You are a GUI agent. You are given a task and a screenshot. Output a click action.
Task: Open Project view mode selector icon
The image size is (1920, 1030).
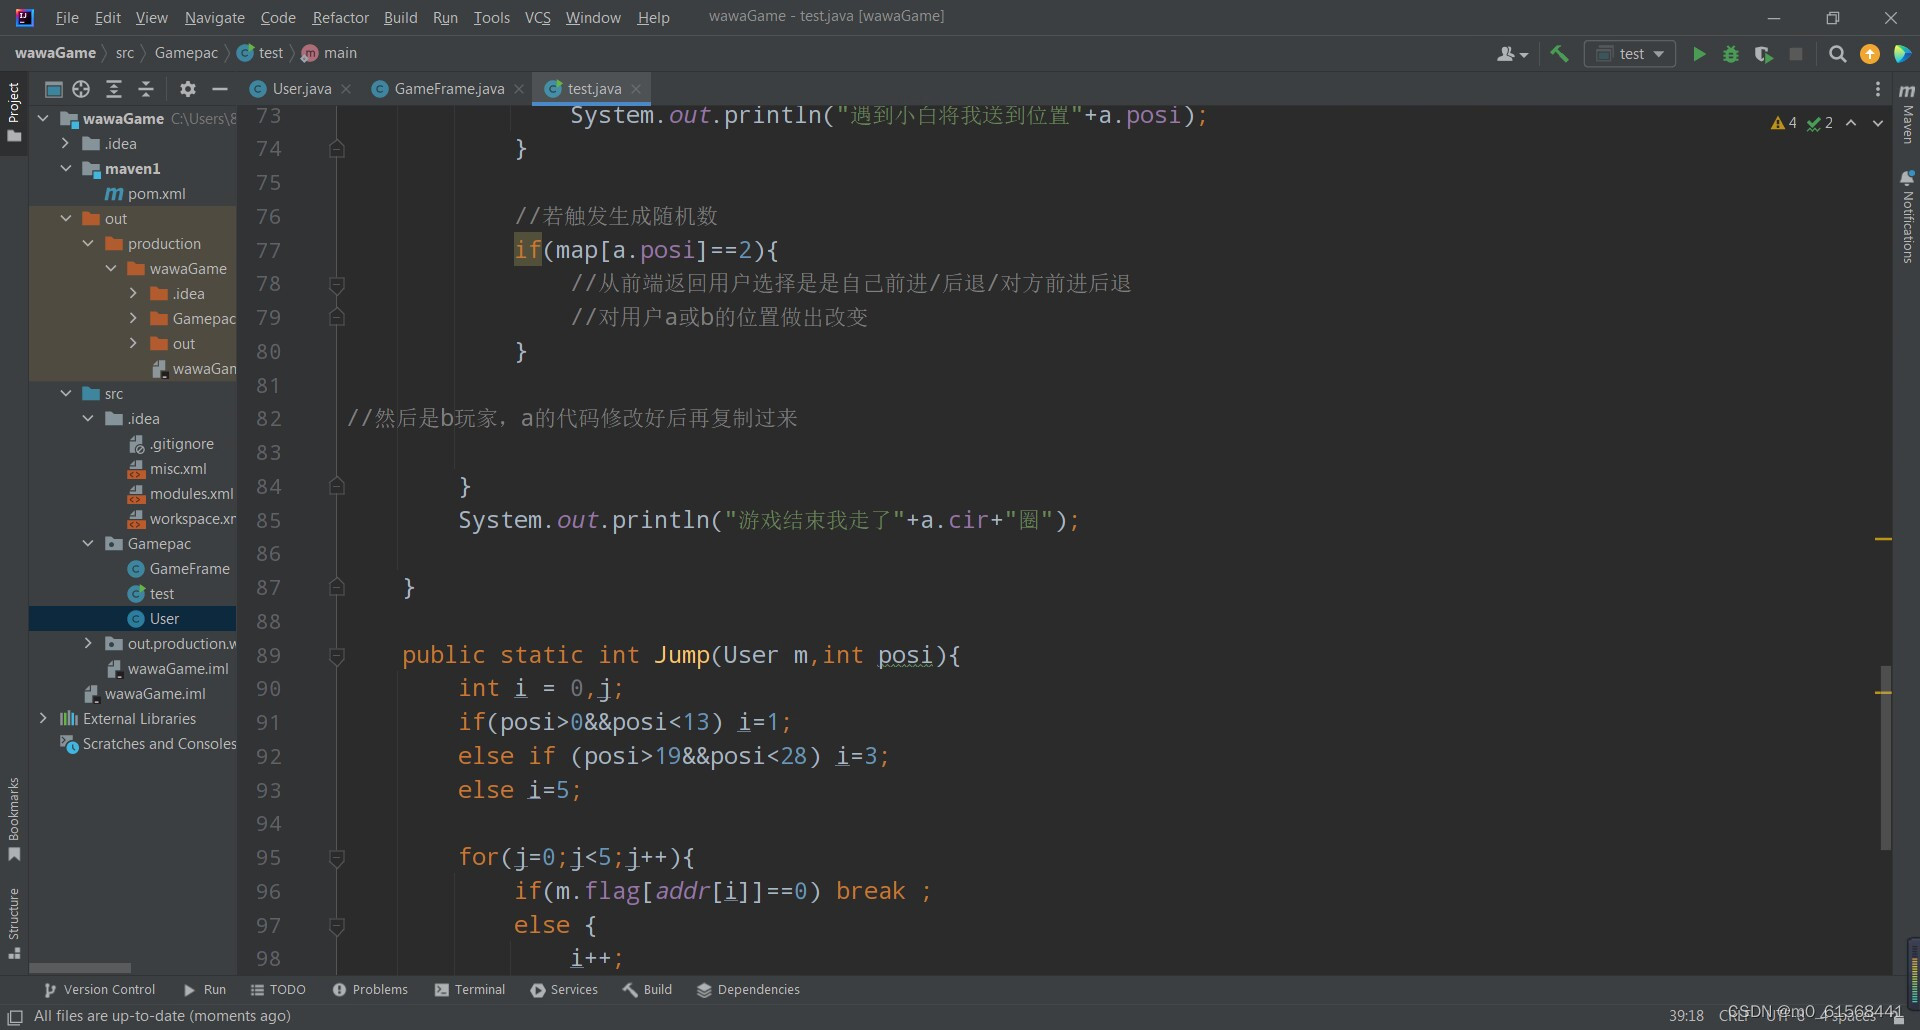54,89
